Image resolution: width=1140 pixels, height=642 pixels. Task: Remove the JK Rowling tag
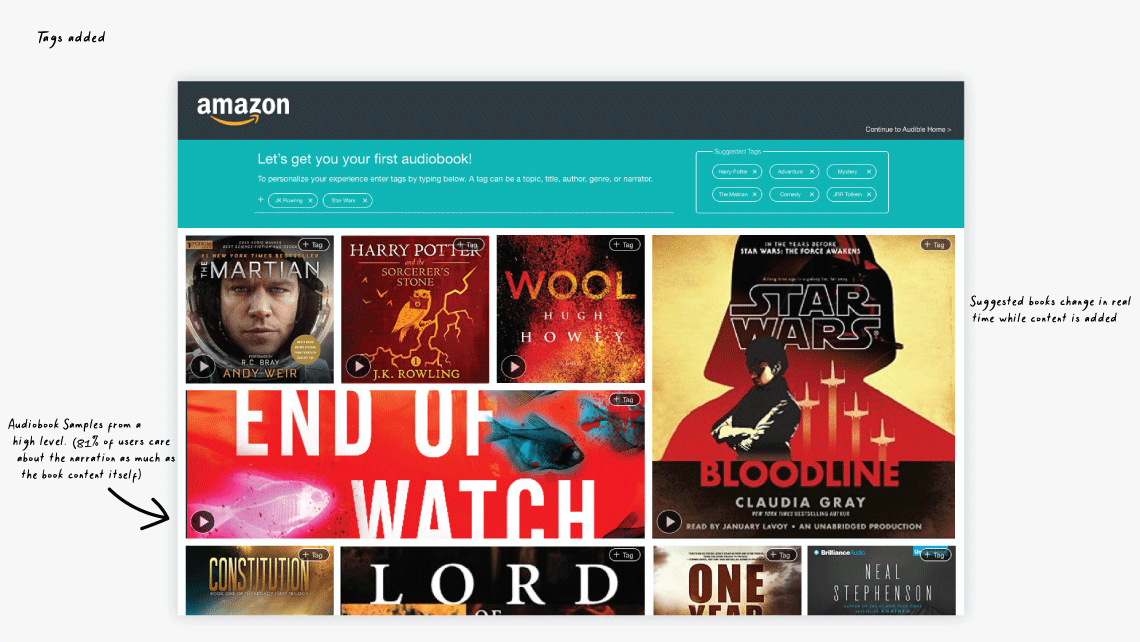click(310, 201)
